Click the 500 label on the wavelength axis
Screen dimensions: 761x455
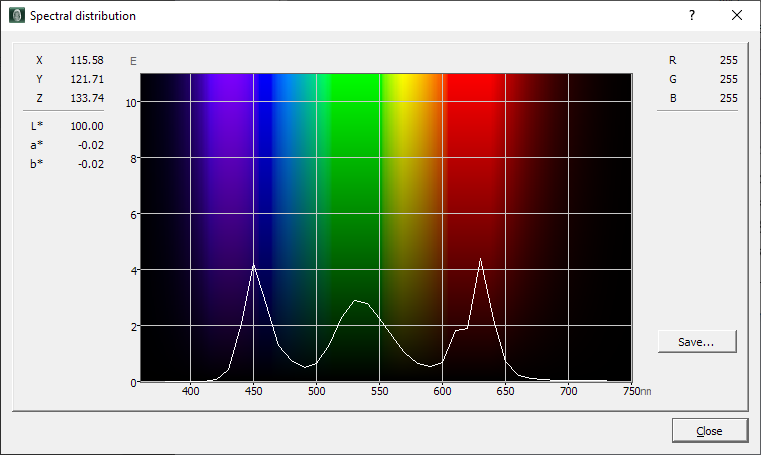click(316, 392)
